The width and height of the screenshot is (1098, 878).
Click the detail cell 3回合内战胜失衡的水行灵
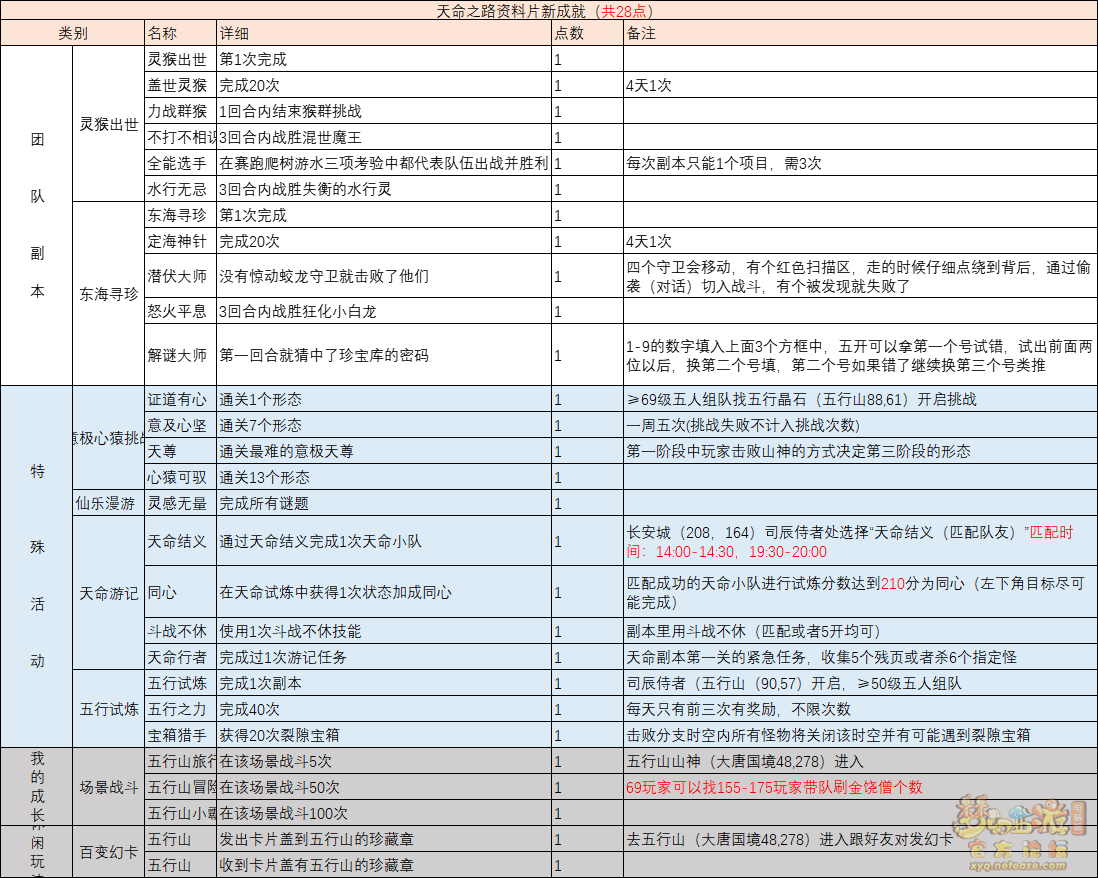click(x=384, y=189)
